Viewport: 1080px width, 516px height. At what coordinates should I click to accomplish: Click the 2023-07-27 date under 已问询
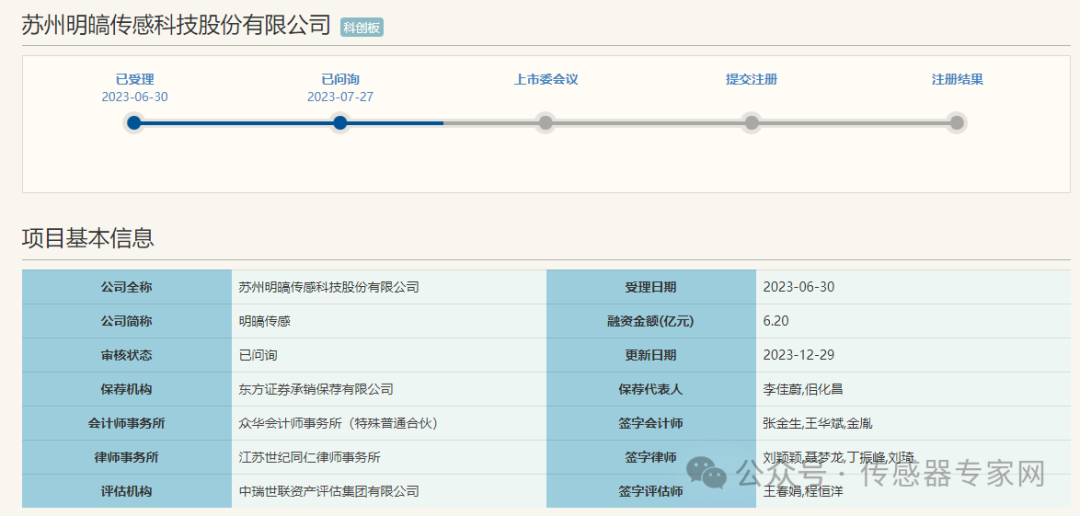(x=340, y=97)
